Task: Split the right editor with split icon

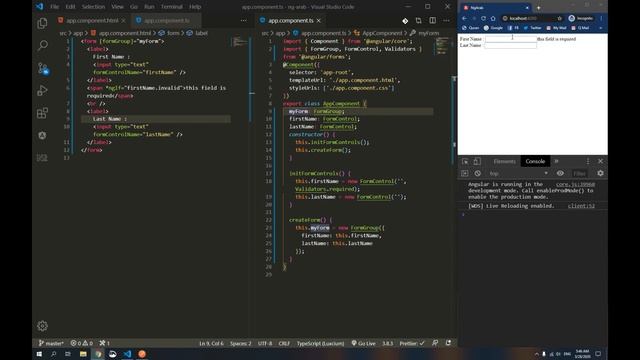Action: click(x=432, y=20)
